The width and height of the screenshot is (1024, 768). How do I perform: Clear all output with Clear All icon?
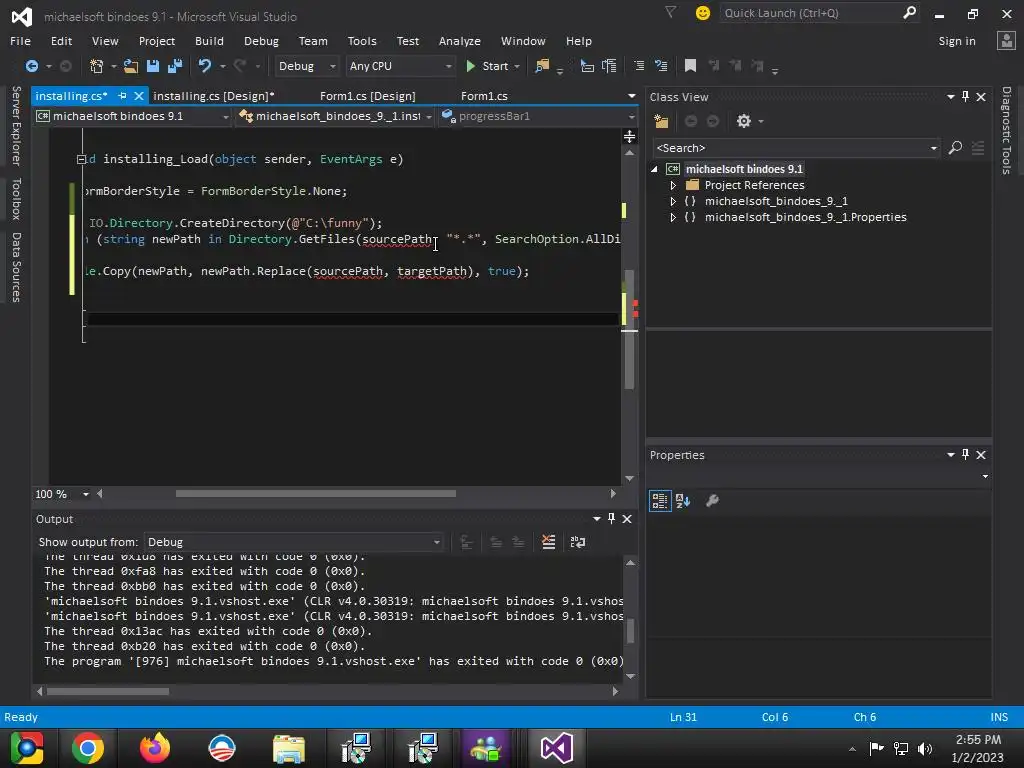coord(549,542)
